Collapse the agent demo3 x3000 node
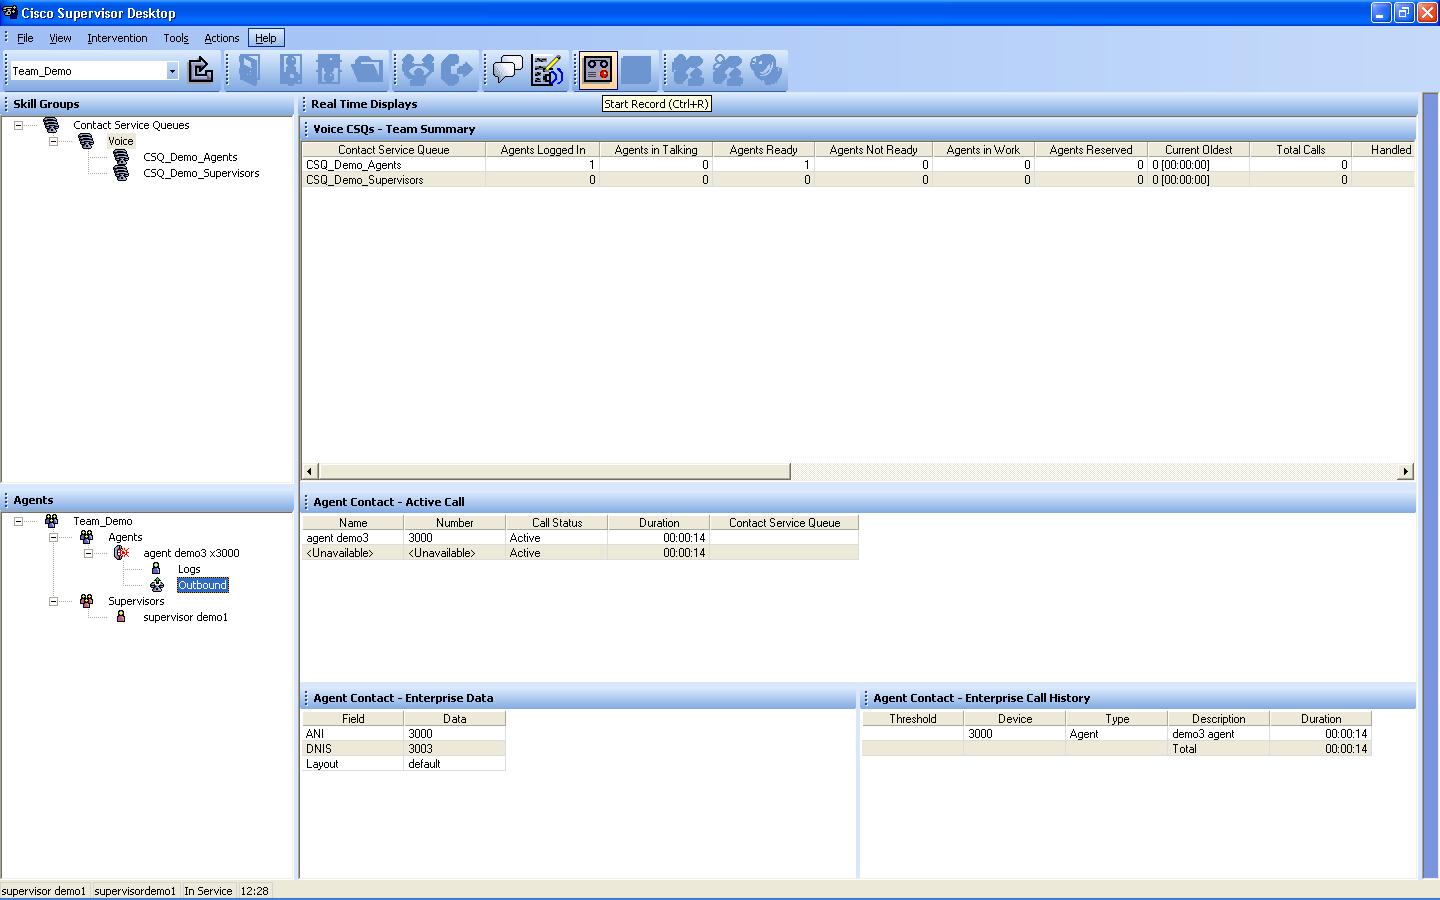 [x=88, y=553]
